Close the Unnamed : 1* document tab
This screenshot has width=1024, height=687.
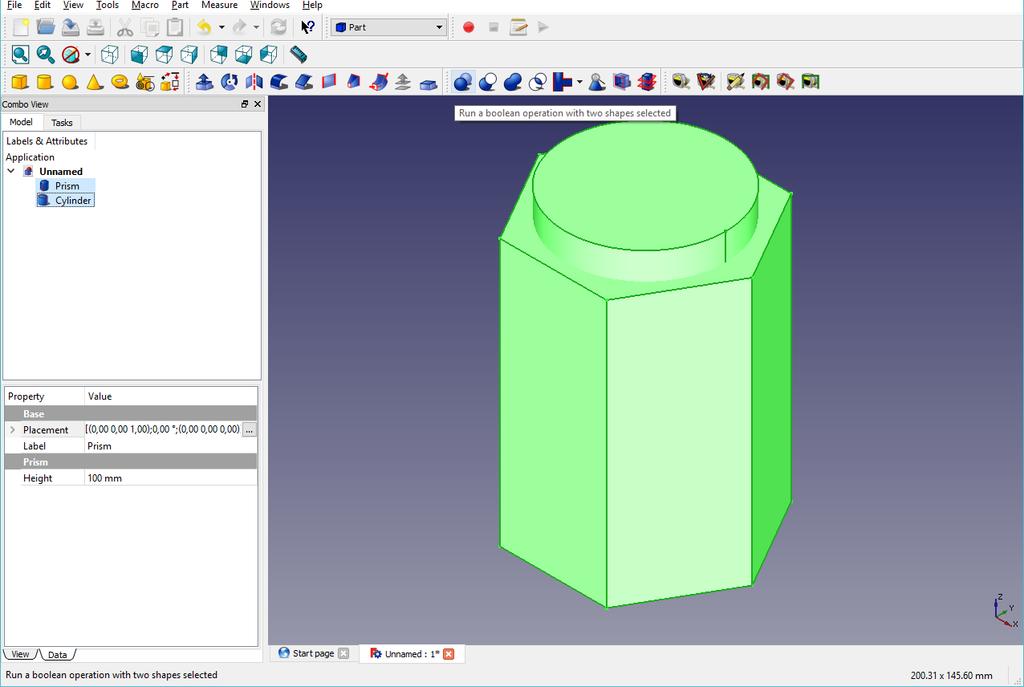[449, 654]
